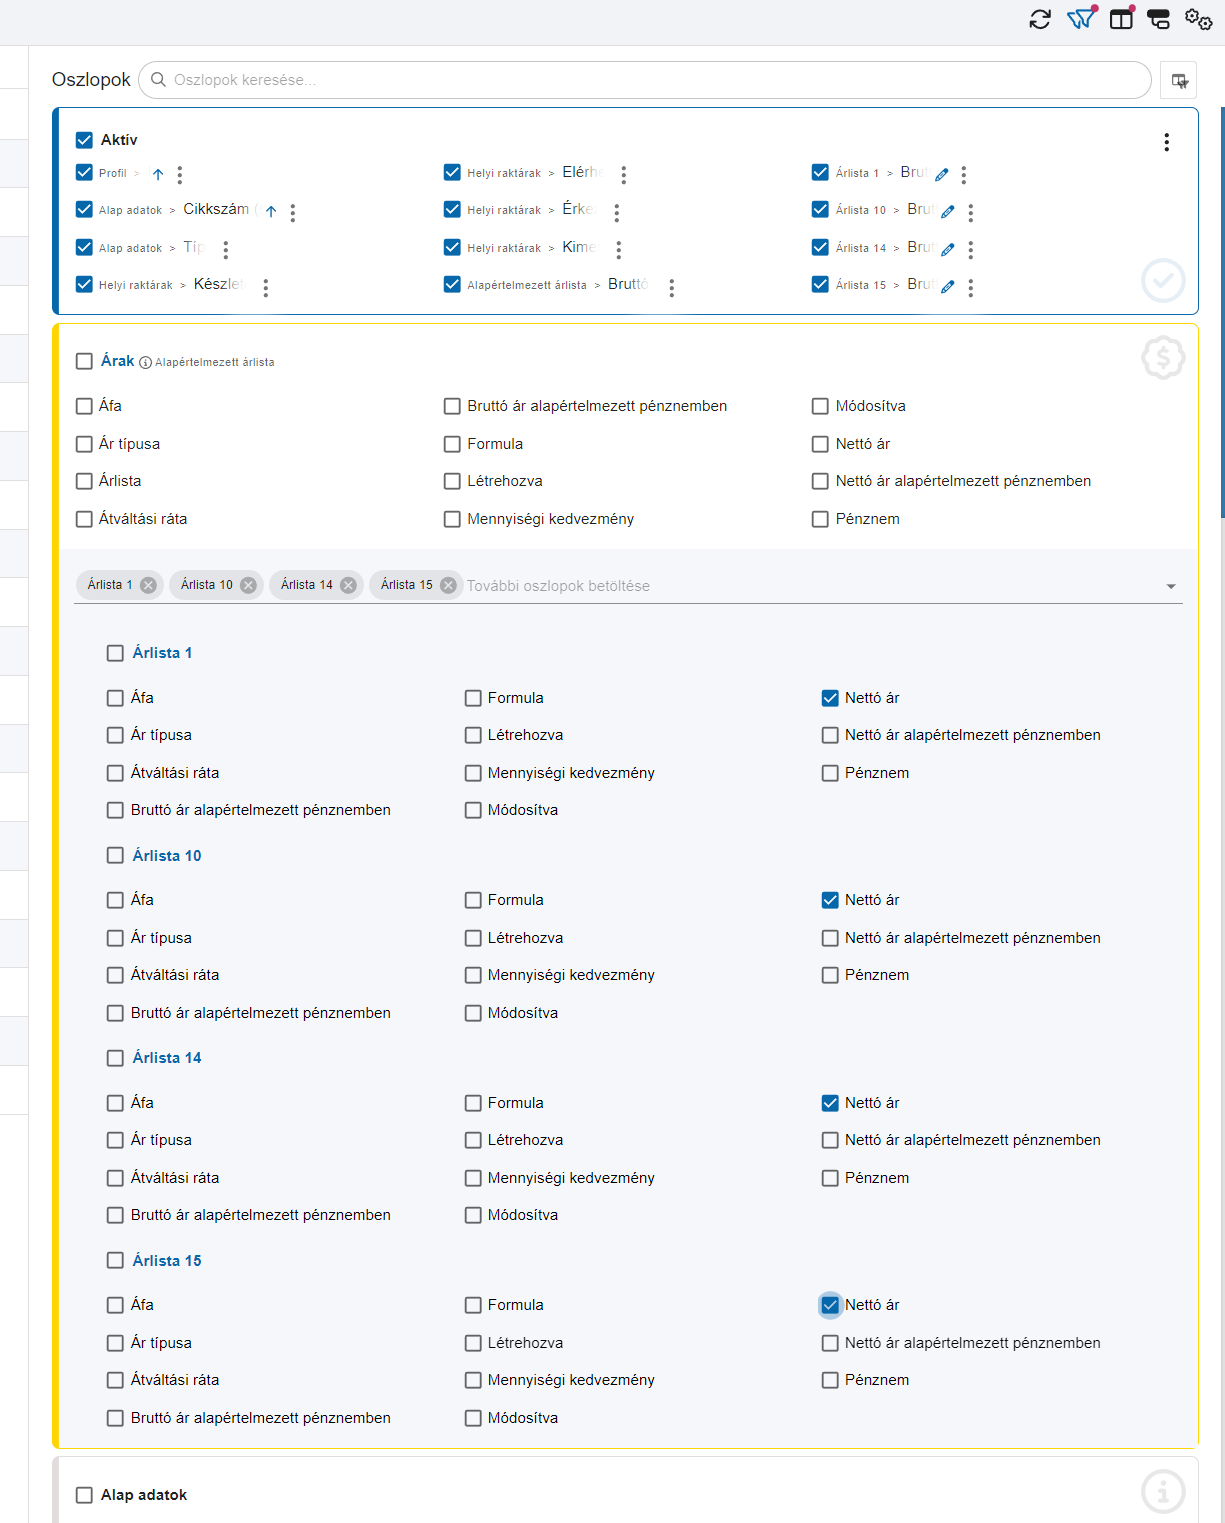Check Átváltási ráta under the Árlista 15 group
Image resolution: width=1225 pixels, height=1523 pixels.
116,1380
